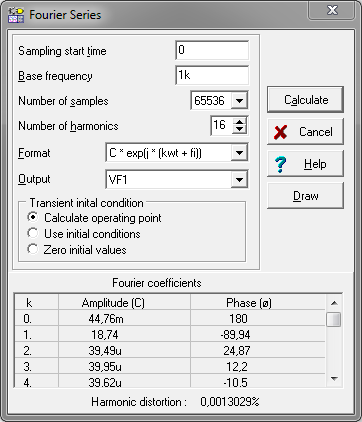Viewport: 362px width, 422px height.
Task: Click the coefficients table scroll down arrow
Action: (x=334, y=379)
